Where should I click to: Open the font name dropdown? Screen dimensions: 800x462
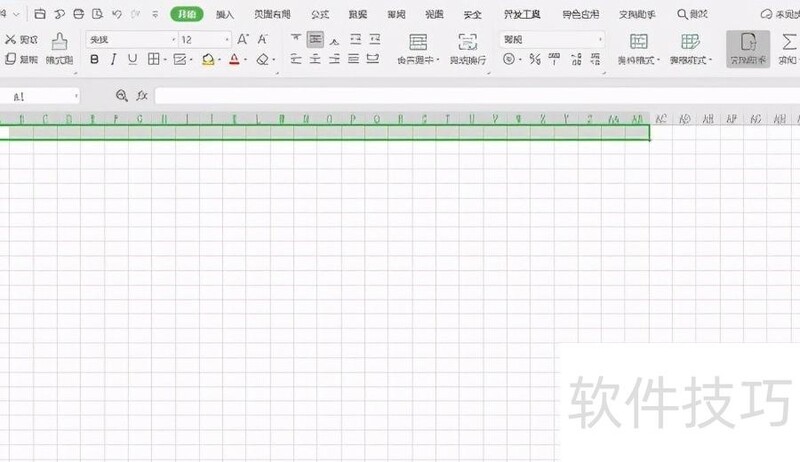pos(173,40)
